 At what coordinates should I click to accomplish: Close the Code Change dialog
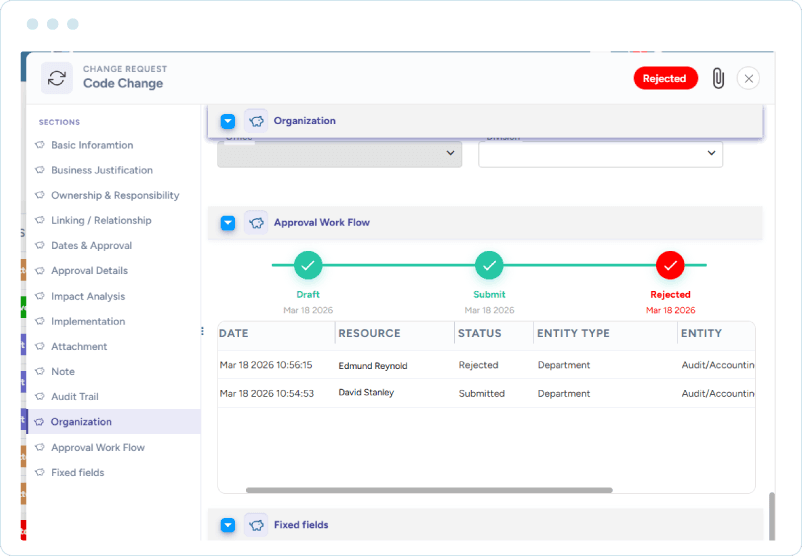tap(748, 78)
